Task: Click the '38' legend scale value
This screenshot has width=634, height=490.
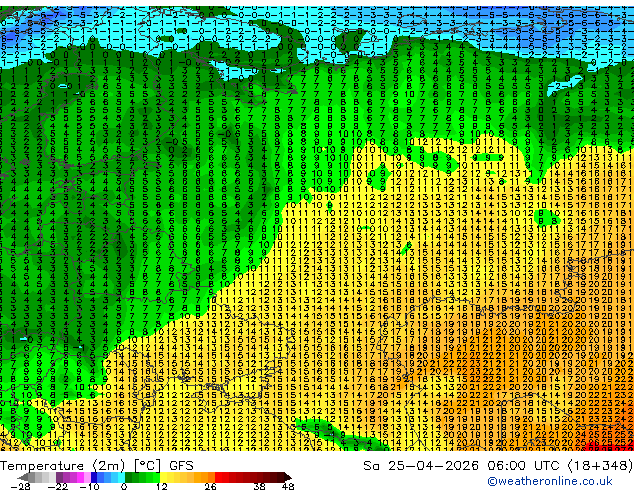Action: coord(260,486)
